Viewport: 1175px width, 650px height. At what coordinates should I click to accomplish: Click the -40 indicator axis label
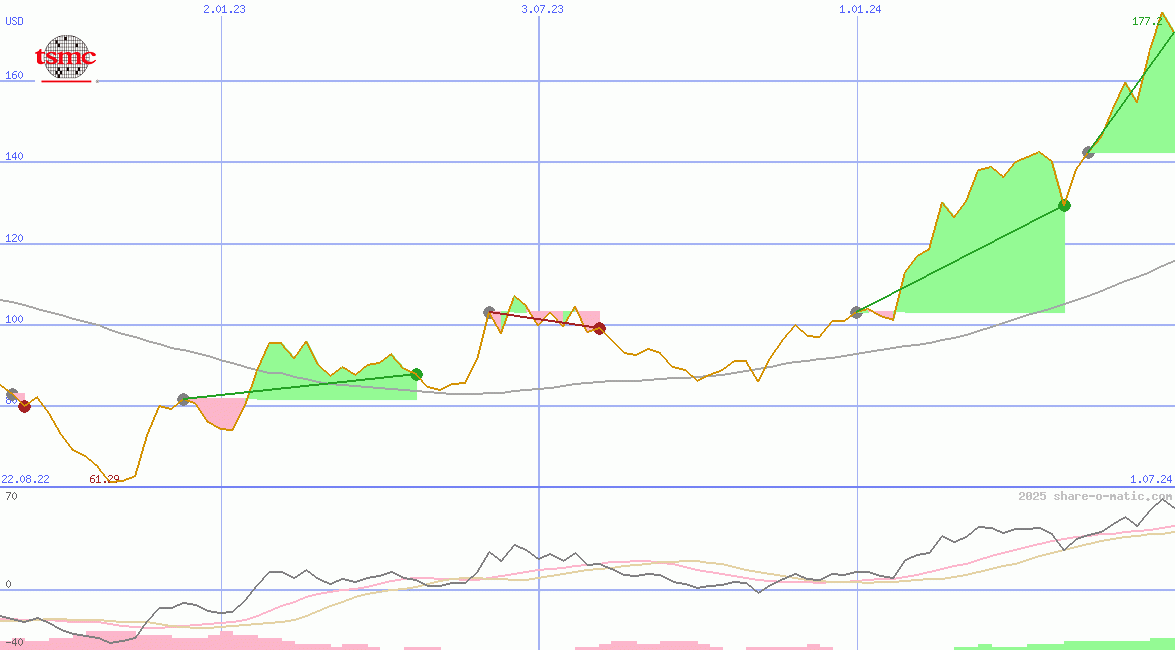(12, 643)
